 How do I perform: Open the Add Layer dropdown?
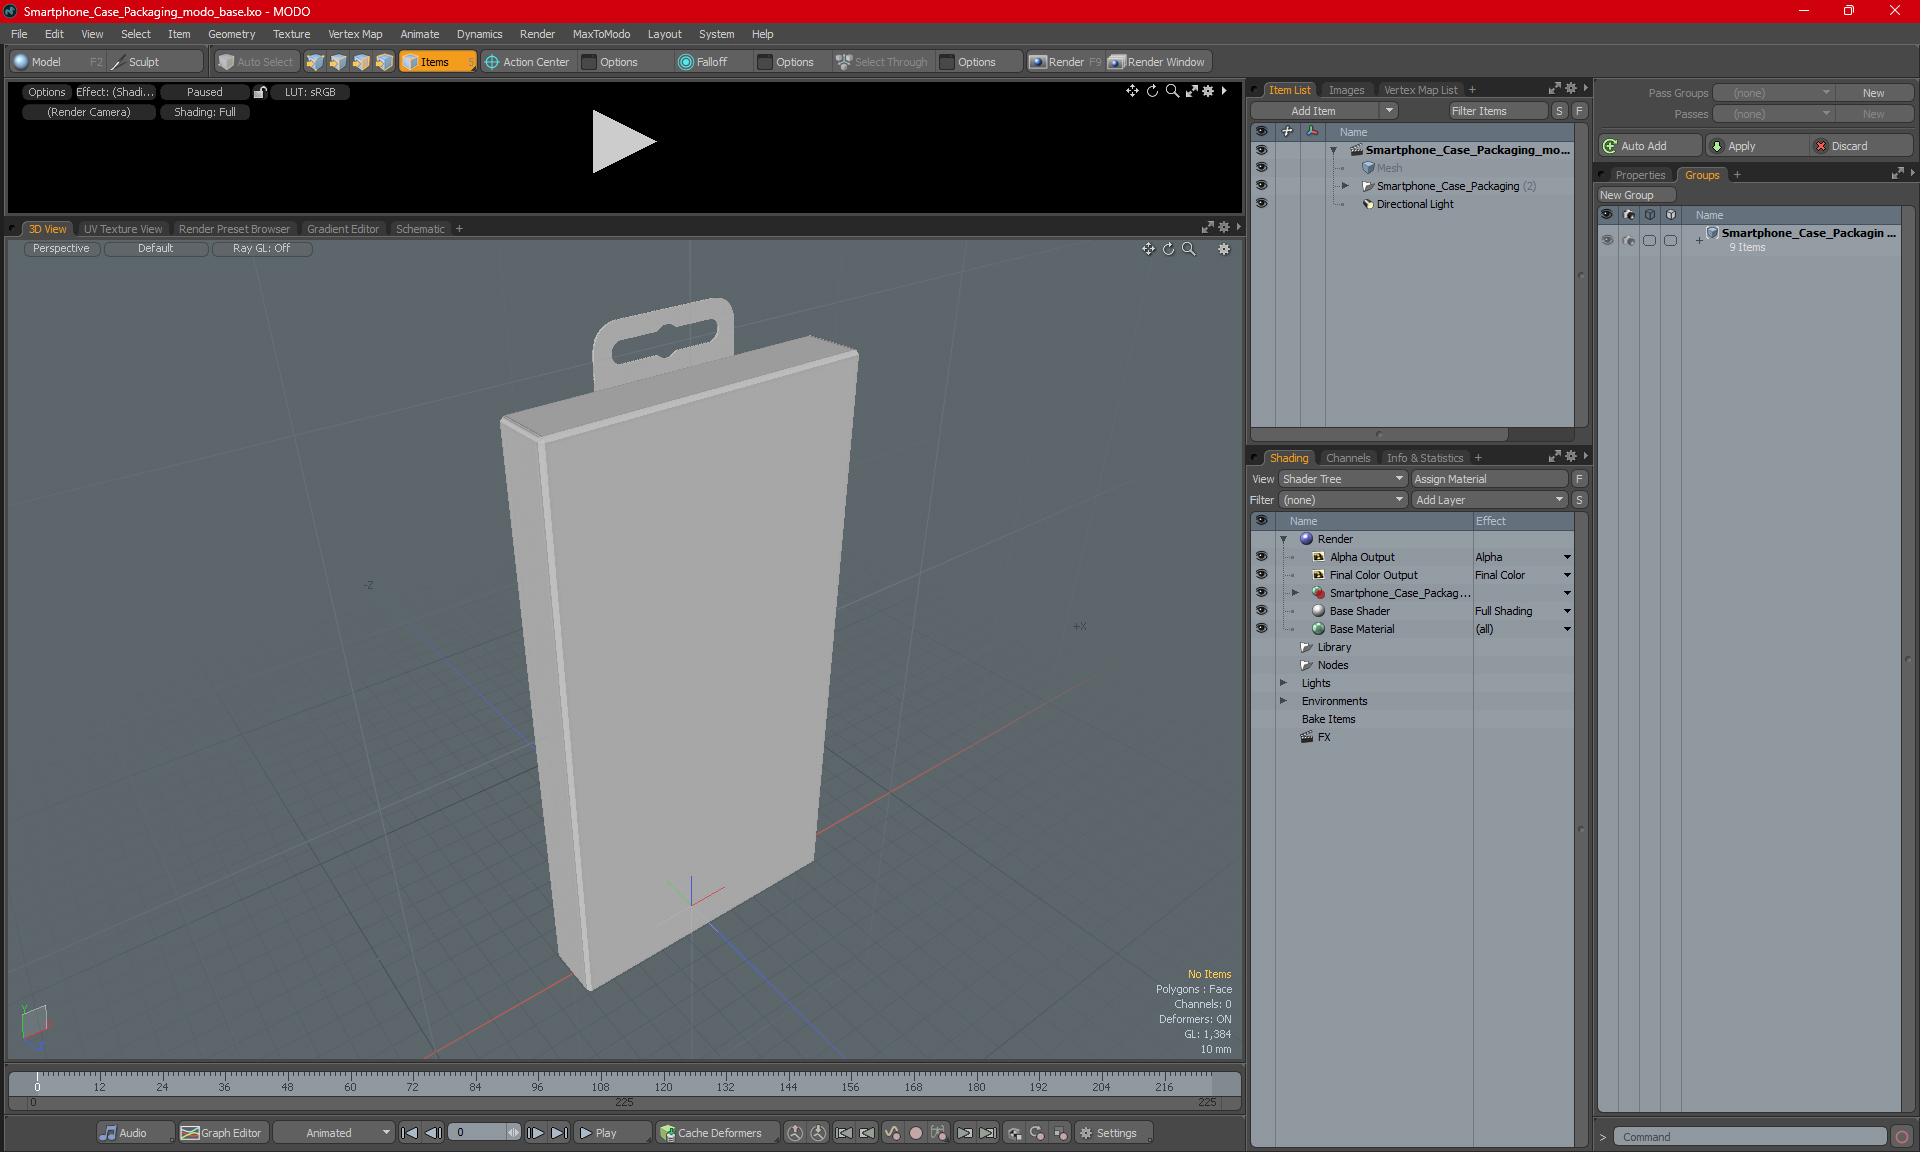tap(1488, 500)
